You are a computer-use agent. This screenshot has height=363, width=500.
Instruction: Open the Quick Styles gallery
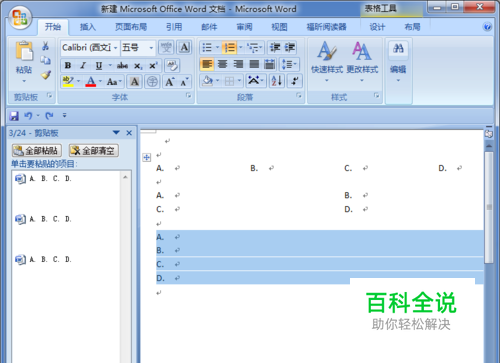point(327,62)
